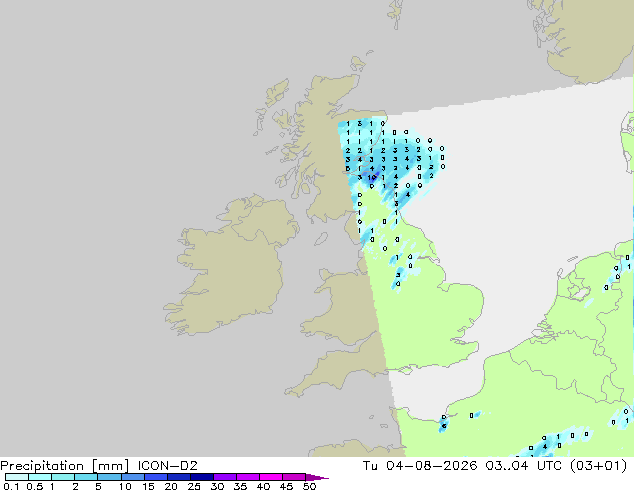Click the 40–45 mm magenta swatch
Screen dimensions: 634x490
click(x=271, y=477)
